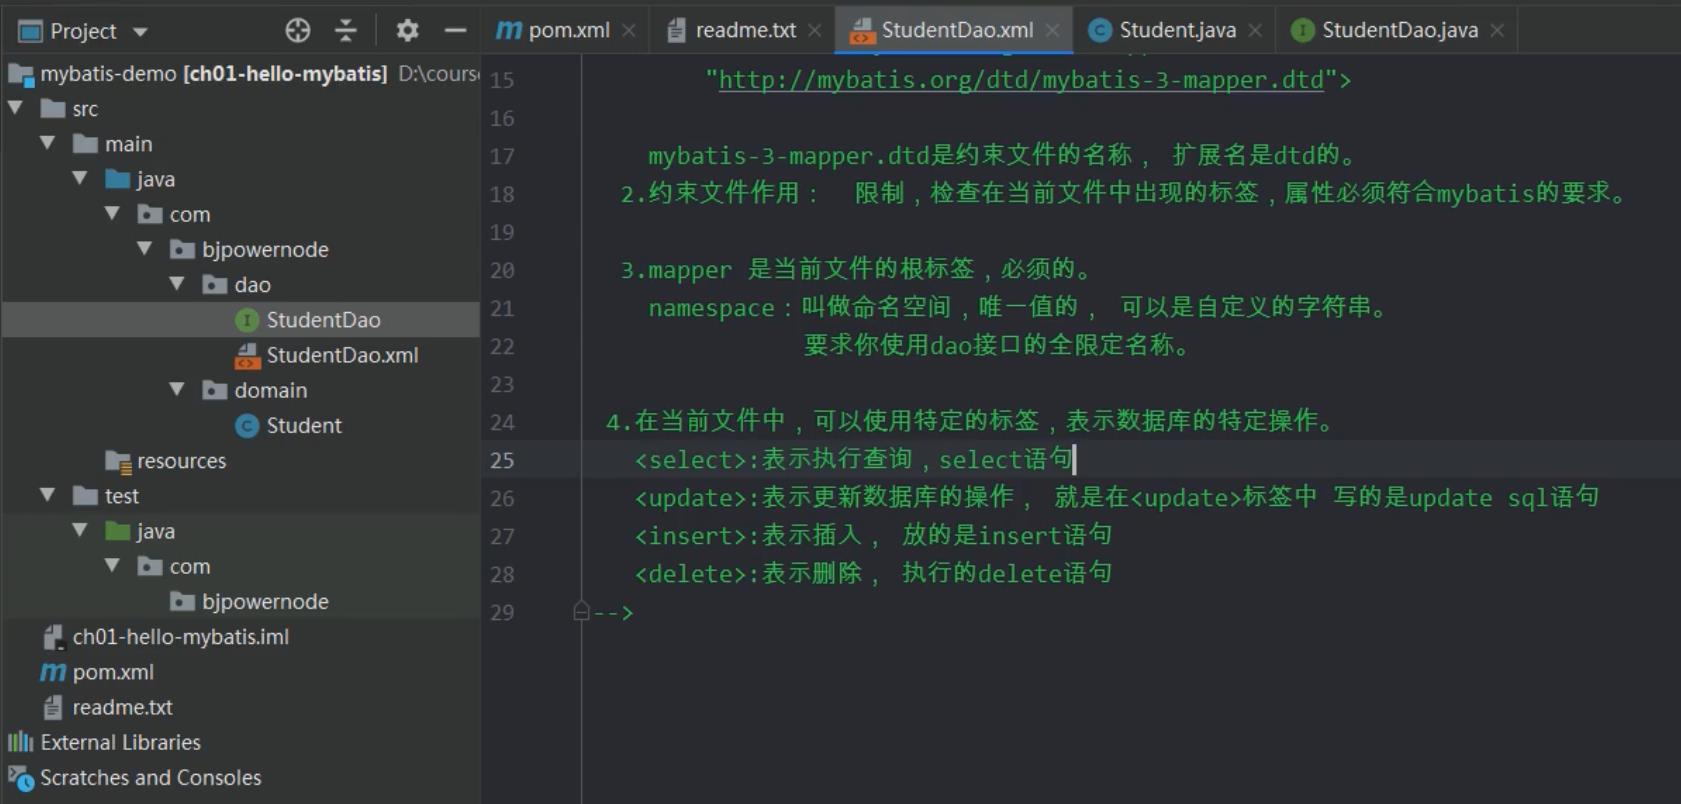Click the locate/select opened file target icon
1681x804 pixels.
[x=297, y=31]
